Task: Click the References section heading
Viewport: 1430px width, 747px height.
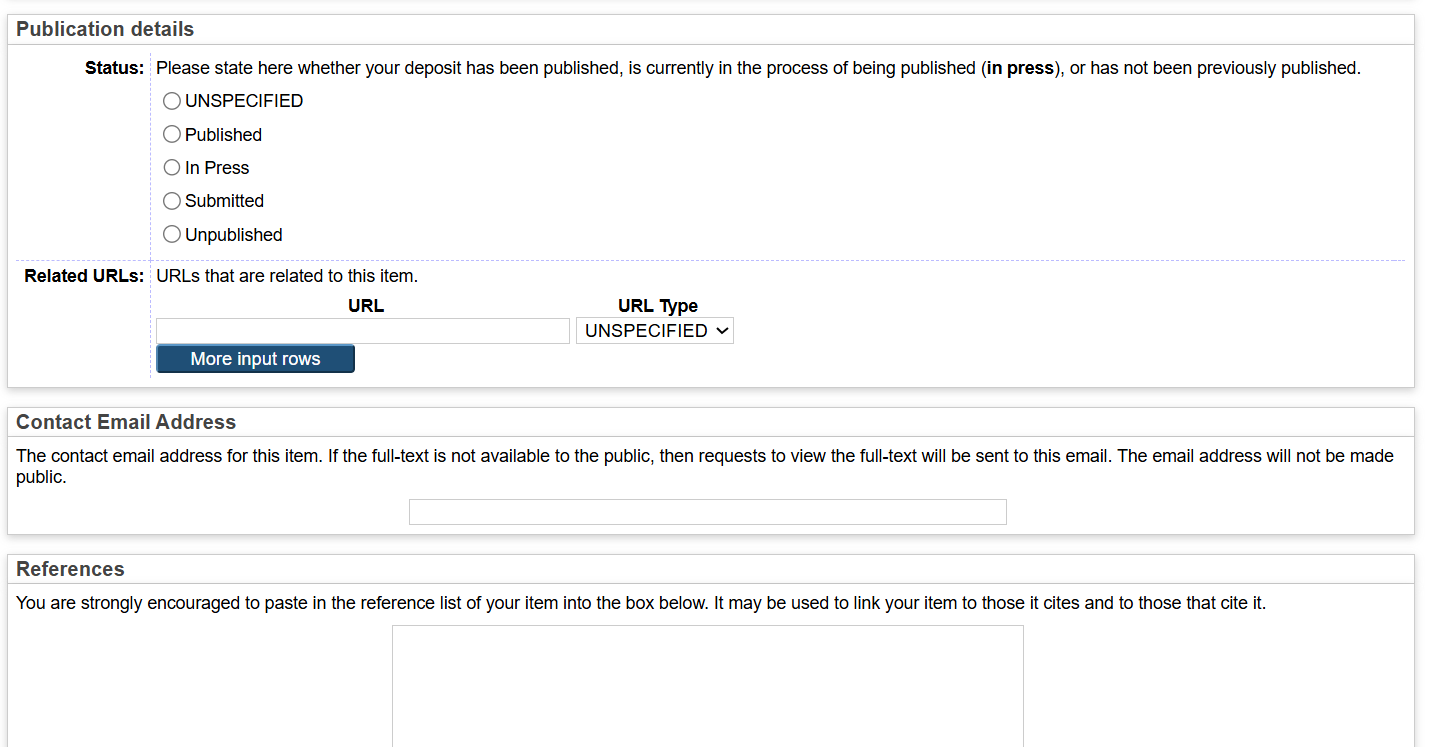Action: point(70,569)
